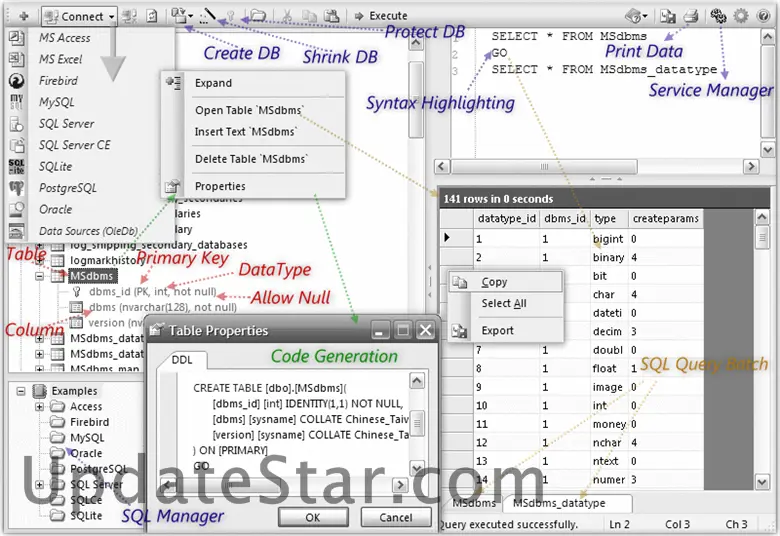Click the plus add icon in toolbar

pyautogui.click(x=23, y=16)
